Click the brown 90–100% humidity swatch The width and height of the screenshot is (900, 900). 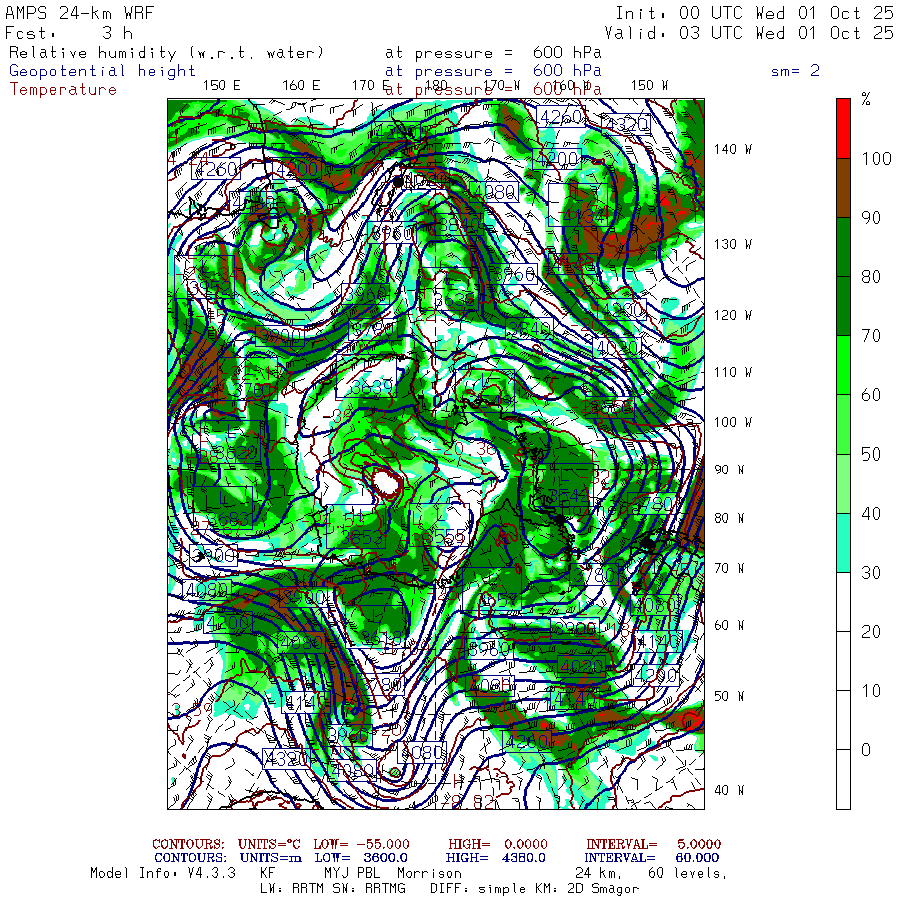coord(843,188)
